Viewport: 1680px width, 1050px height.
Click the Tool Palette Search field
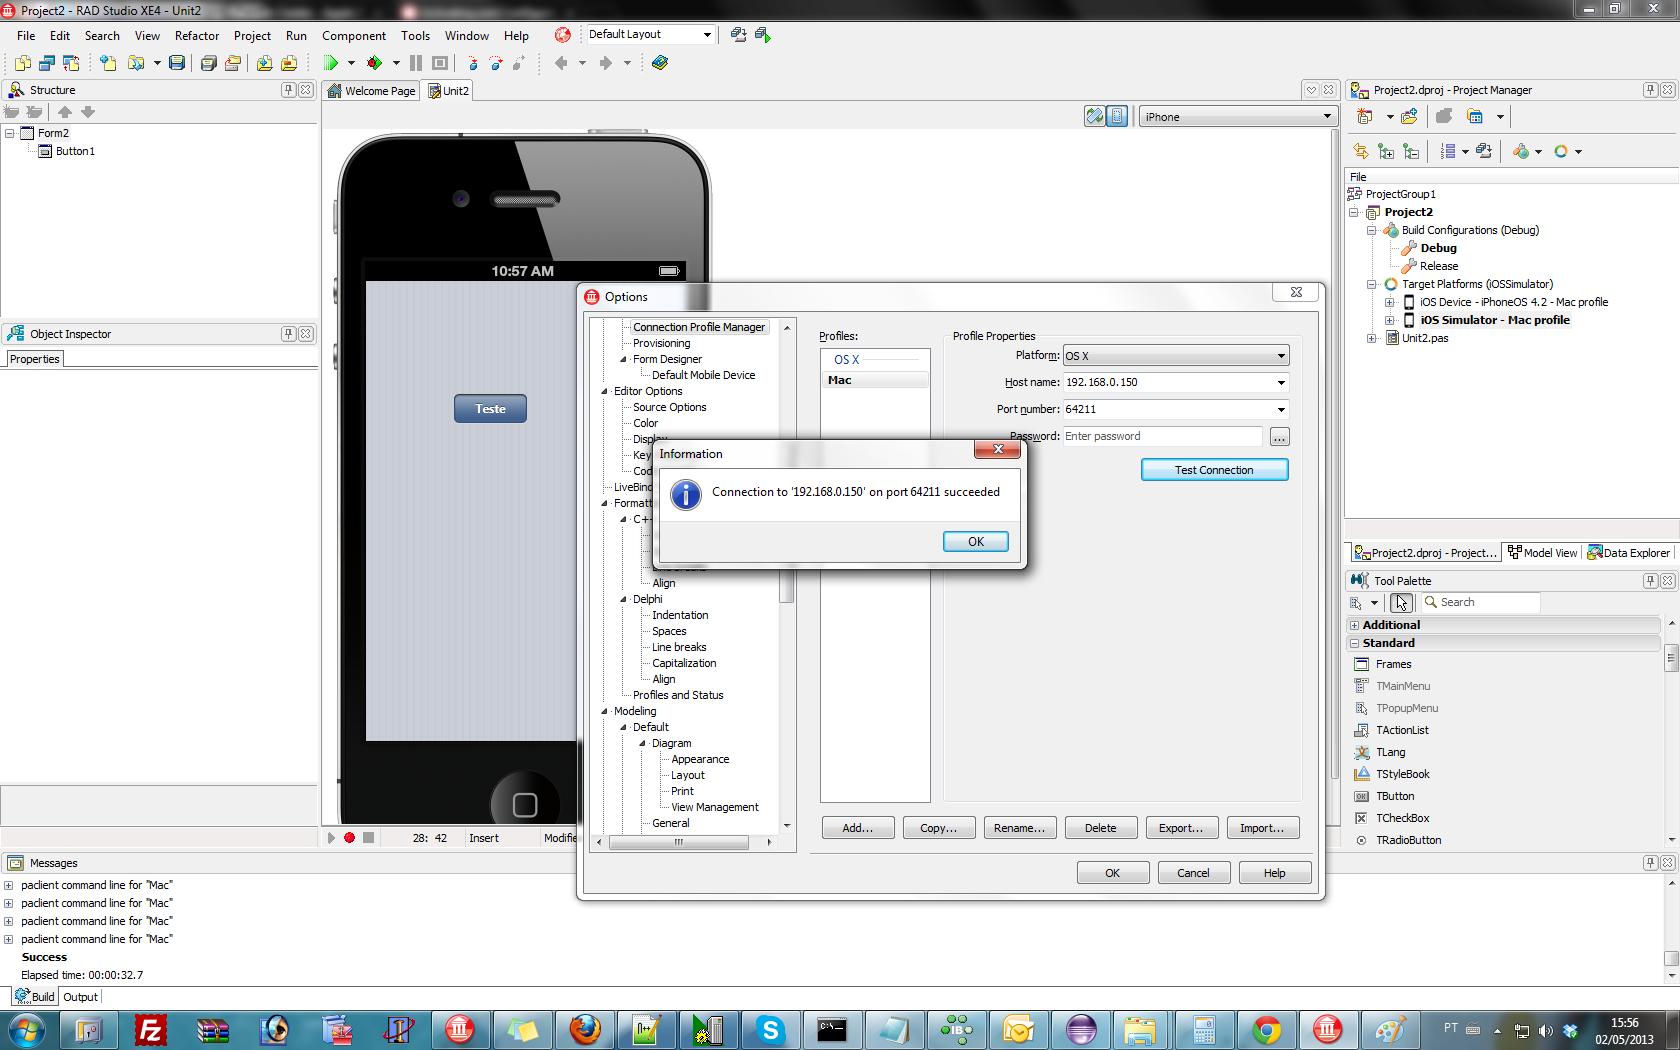1480,602
